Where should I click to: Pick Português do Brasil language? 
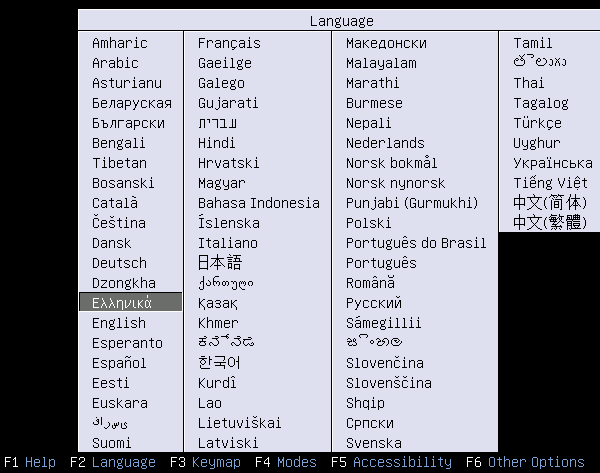(416, 243)
